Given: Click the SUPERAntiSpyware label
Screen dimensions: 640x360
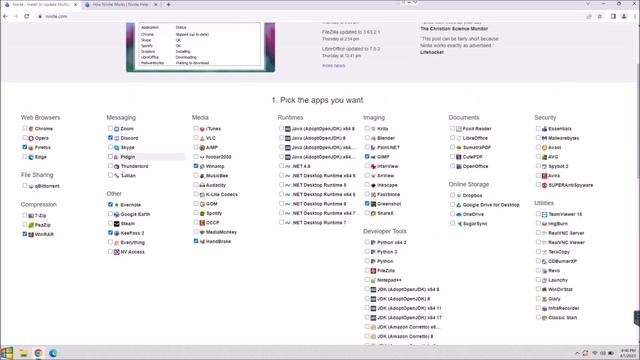Looking at the screenshot, I should [x=571, y=185].
